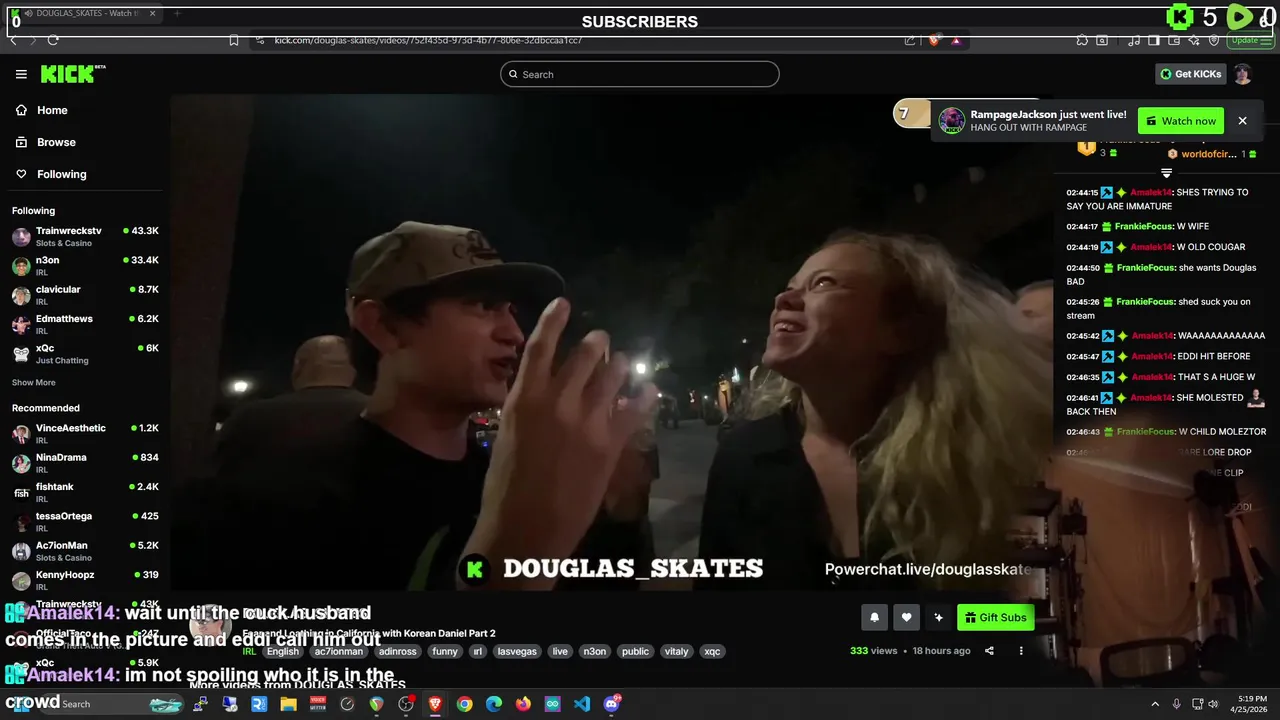Click the sparkle icon beside Gift Subs
The image size is (1280, 720).
click(938, 617)
